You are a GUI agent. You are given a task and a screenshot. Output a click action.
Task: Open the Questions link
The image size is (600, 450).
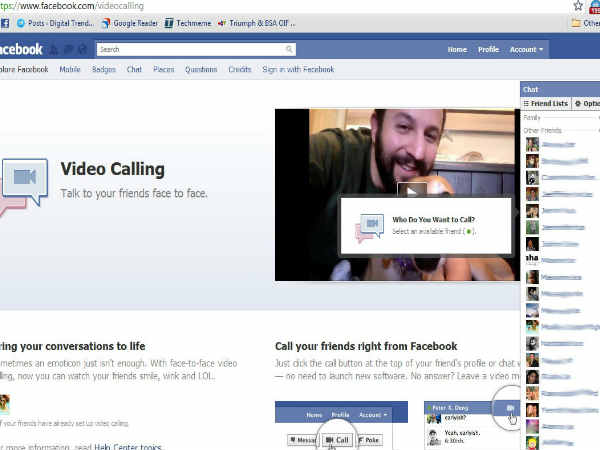[x=200, y=70]
